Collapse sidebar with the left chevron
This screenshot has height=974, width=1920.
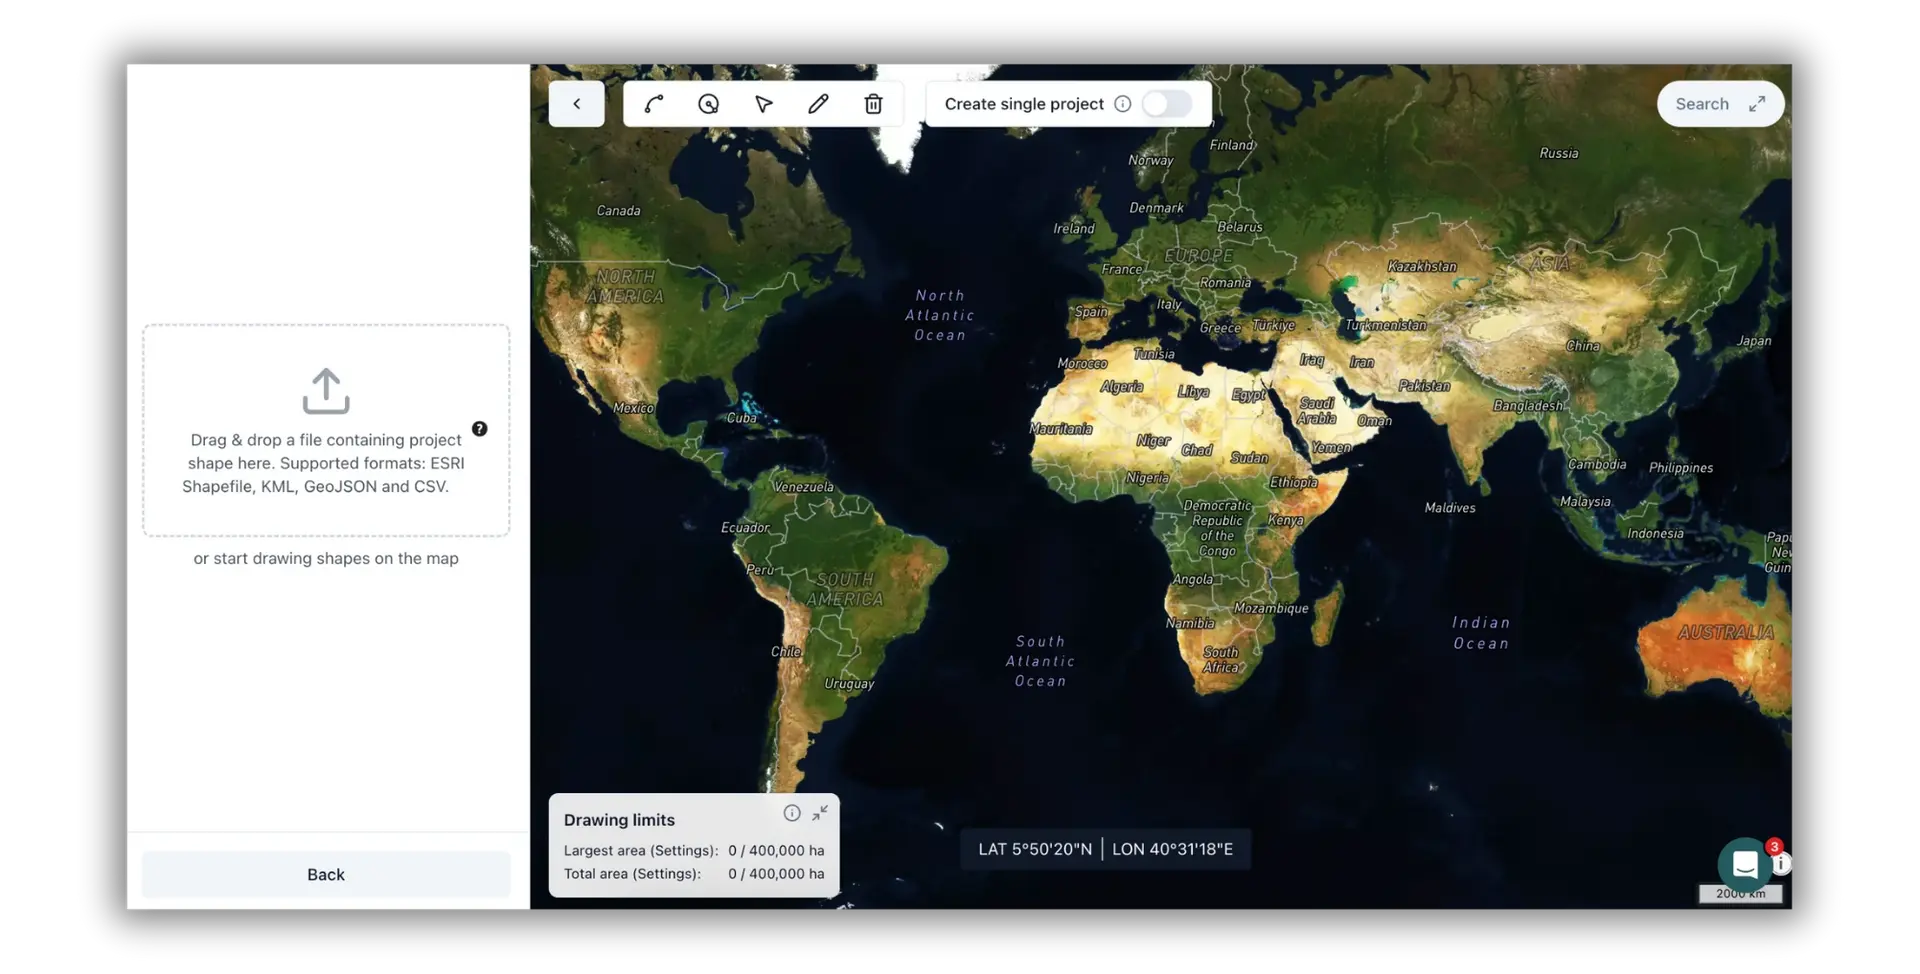click(x=576, y=104)
